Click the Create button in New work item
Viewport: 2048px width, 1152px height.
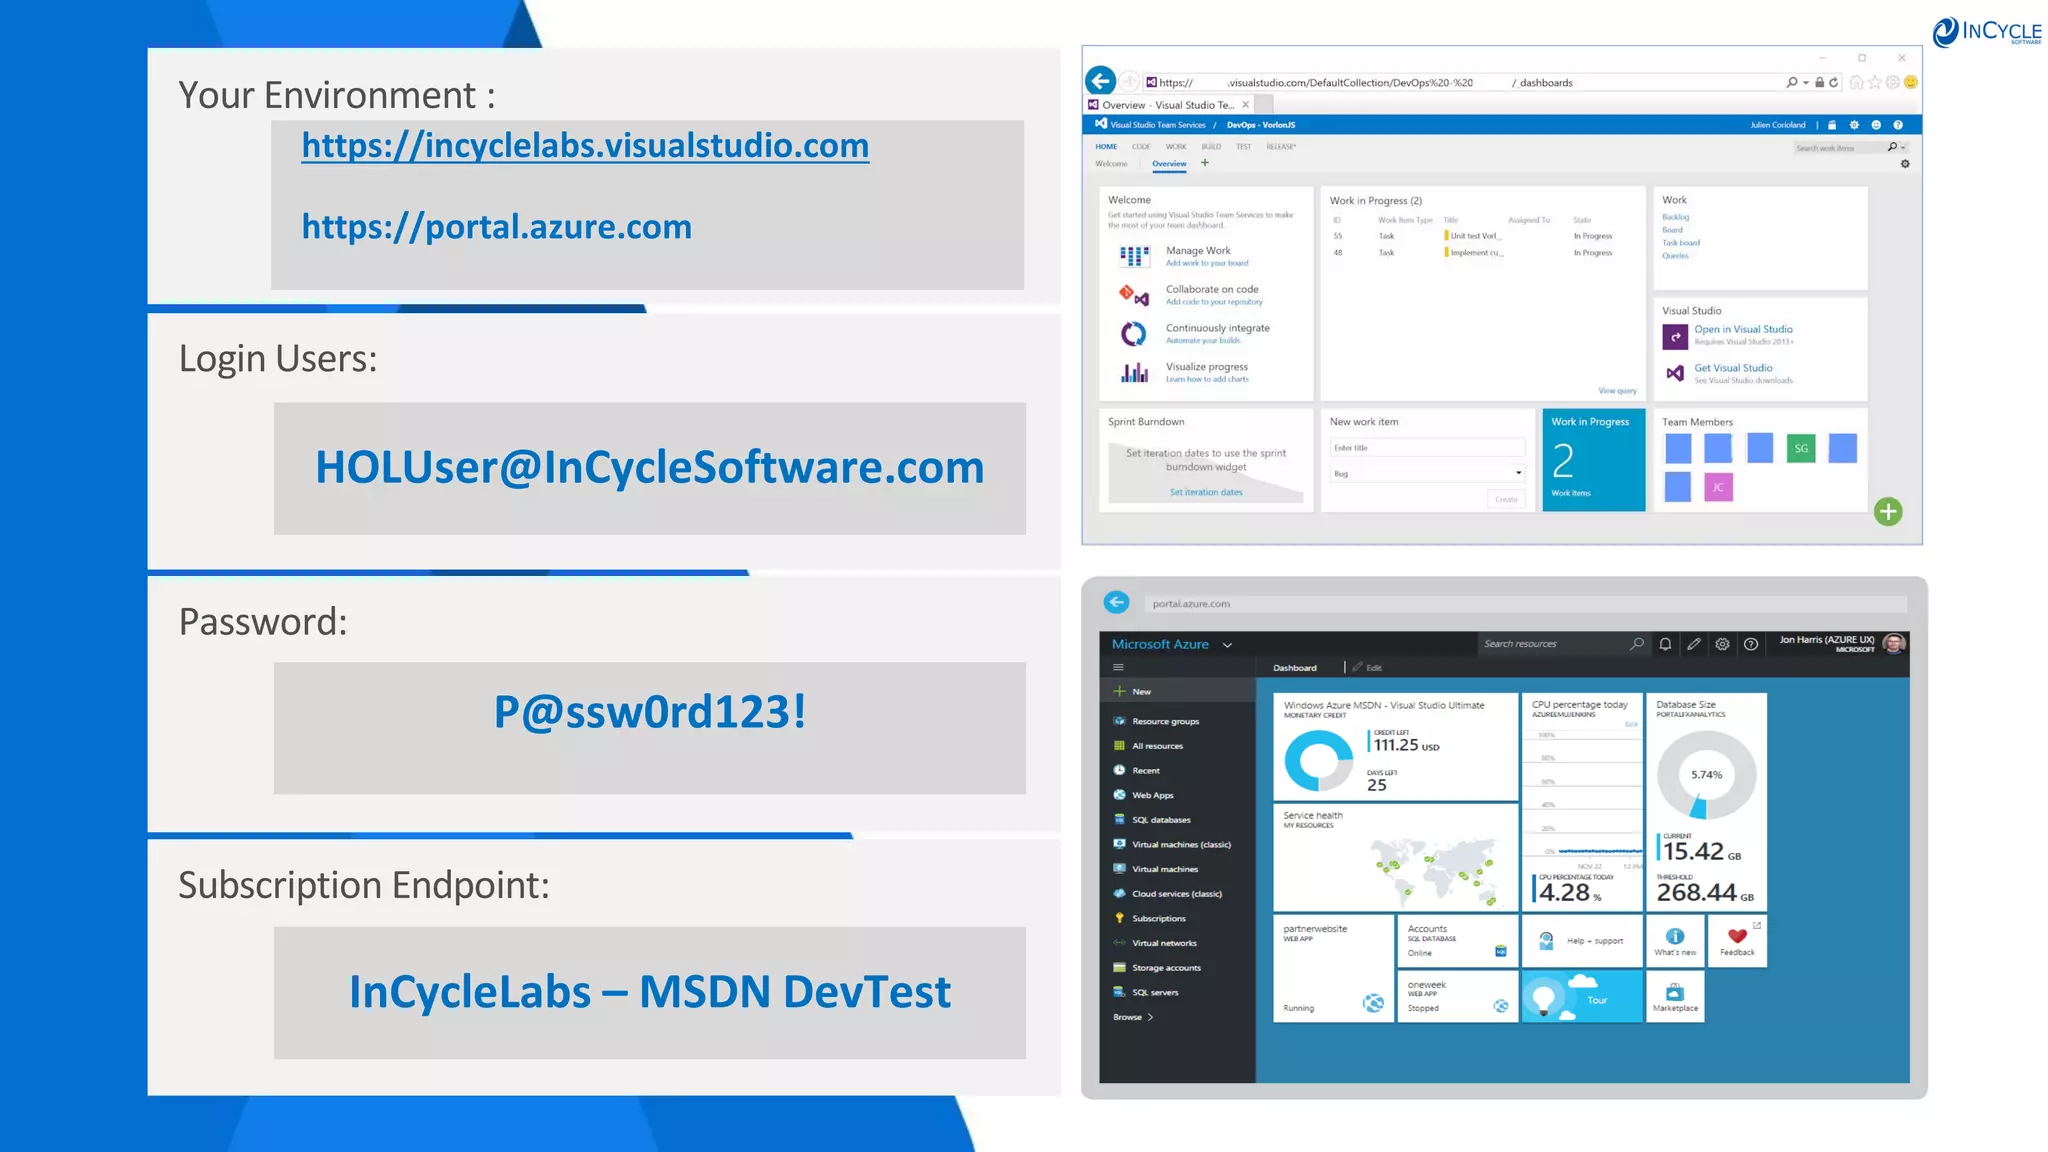pos(1506,499)
